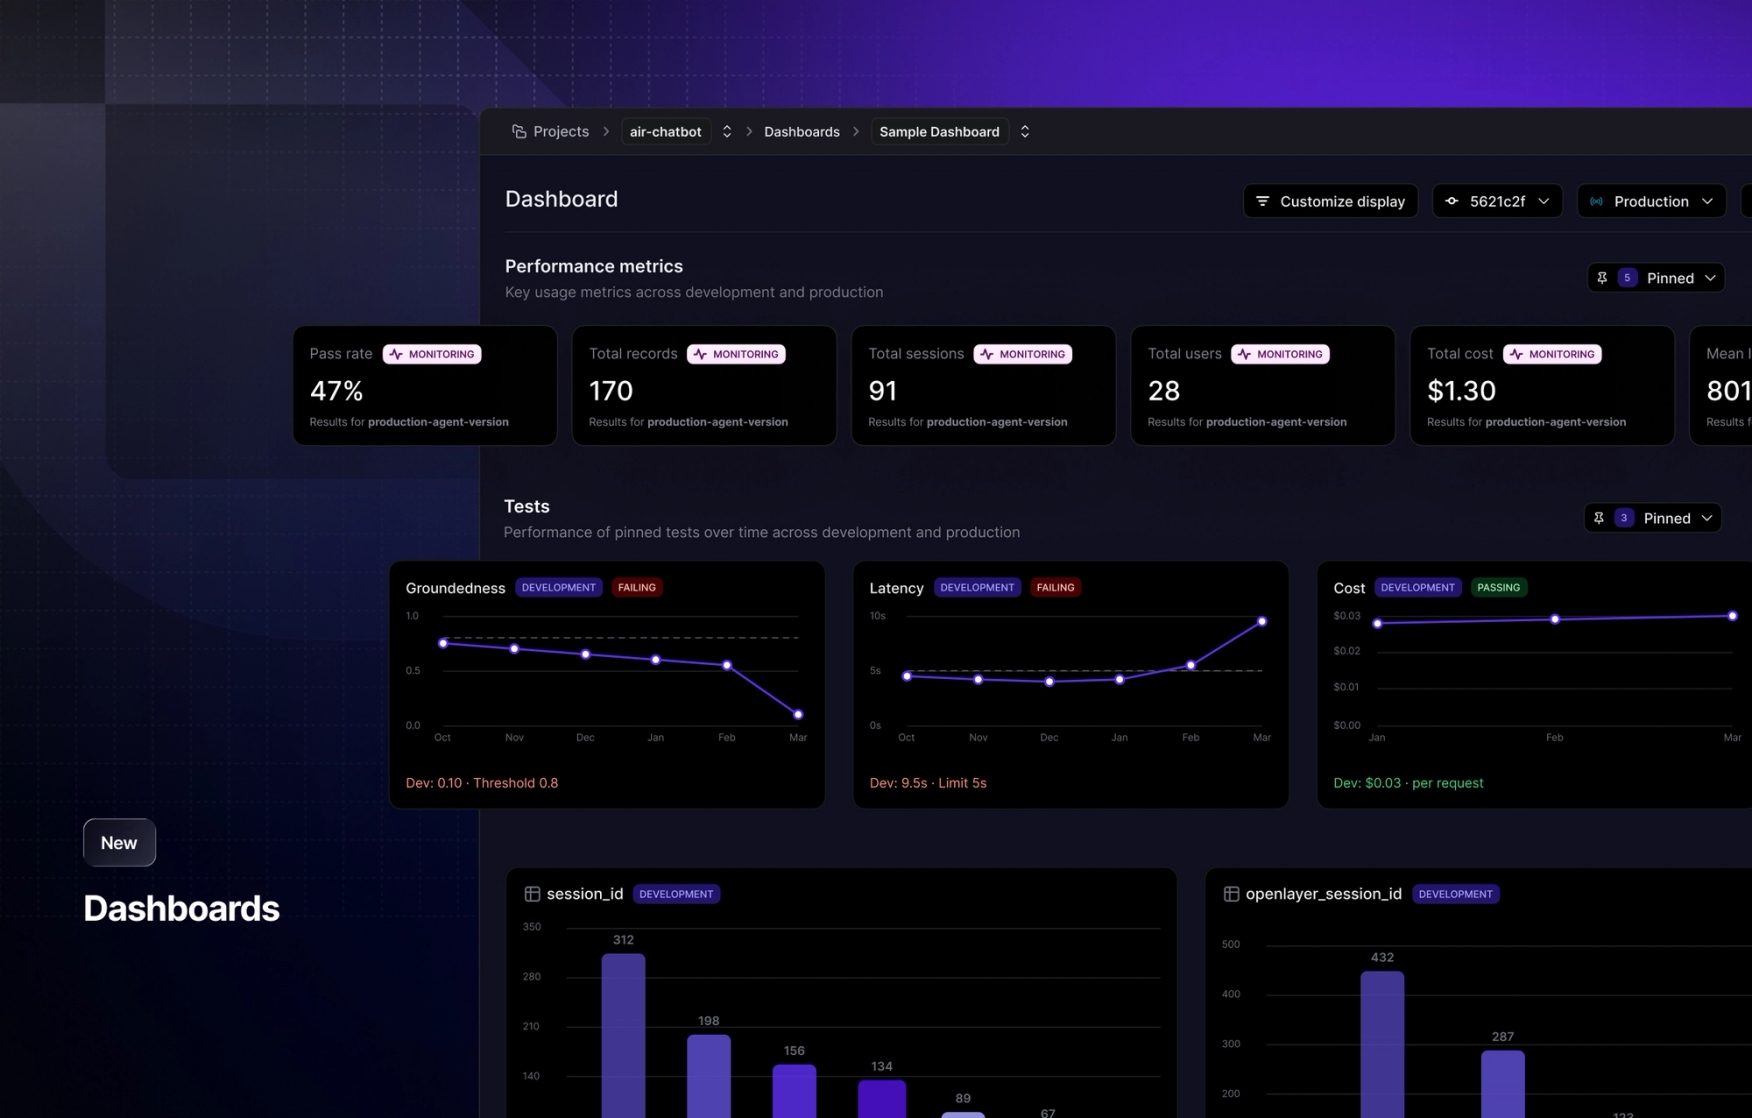Open Pinned dropdown in Performance metrics
Screen dimensions: 1752x1118
[x=1656, y=278]
